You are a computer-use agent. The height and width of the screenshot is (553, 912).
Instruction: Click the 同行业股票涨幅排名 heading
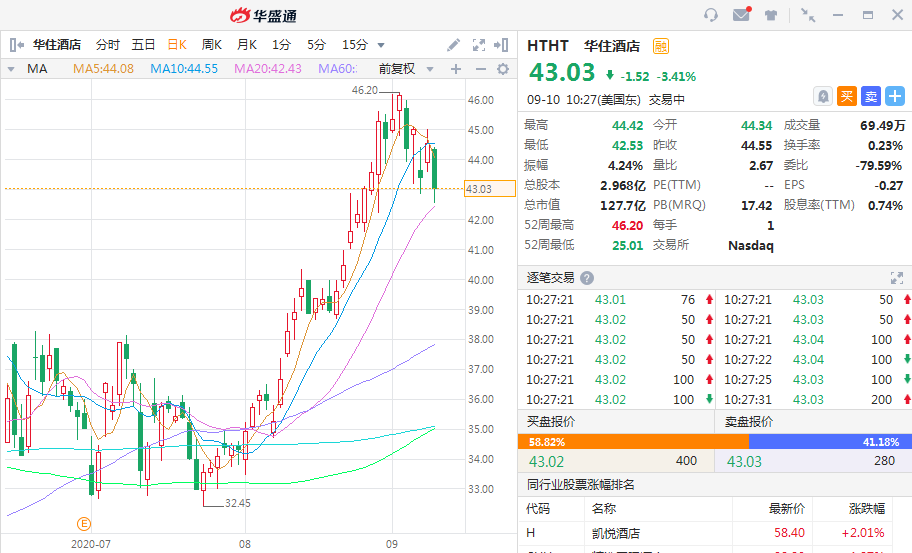[580, 484]
